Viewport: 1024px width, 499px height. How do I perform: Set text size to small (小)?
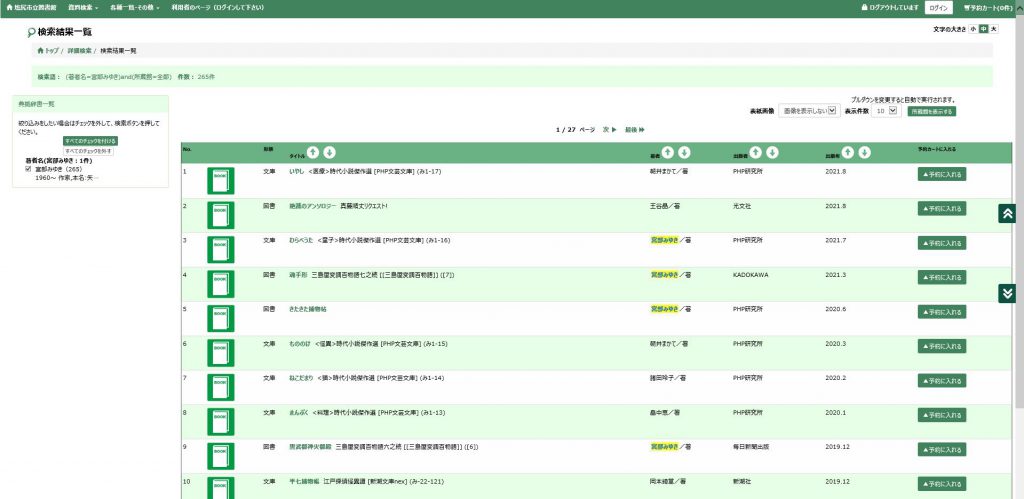(973, 29)
